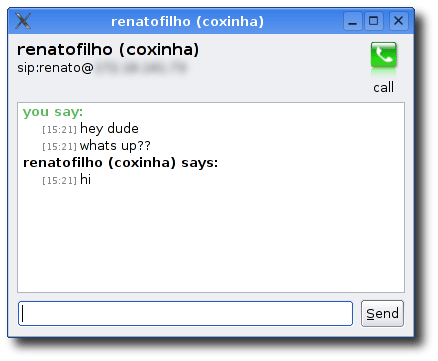The height and width of the screenshot is (361, 438).
Task: Click the 'you say:' header
Action: (x=53, y=112)
